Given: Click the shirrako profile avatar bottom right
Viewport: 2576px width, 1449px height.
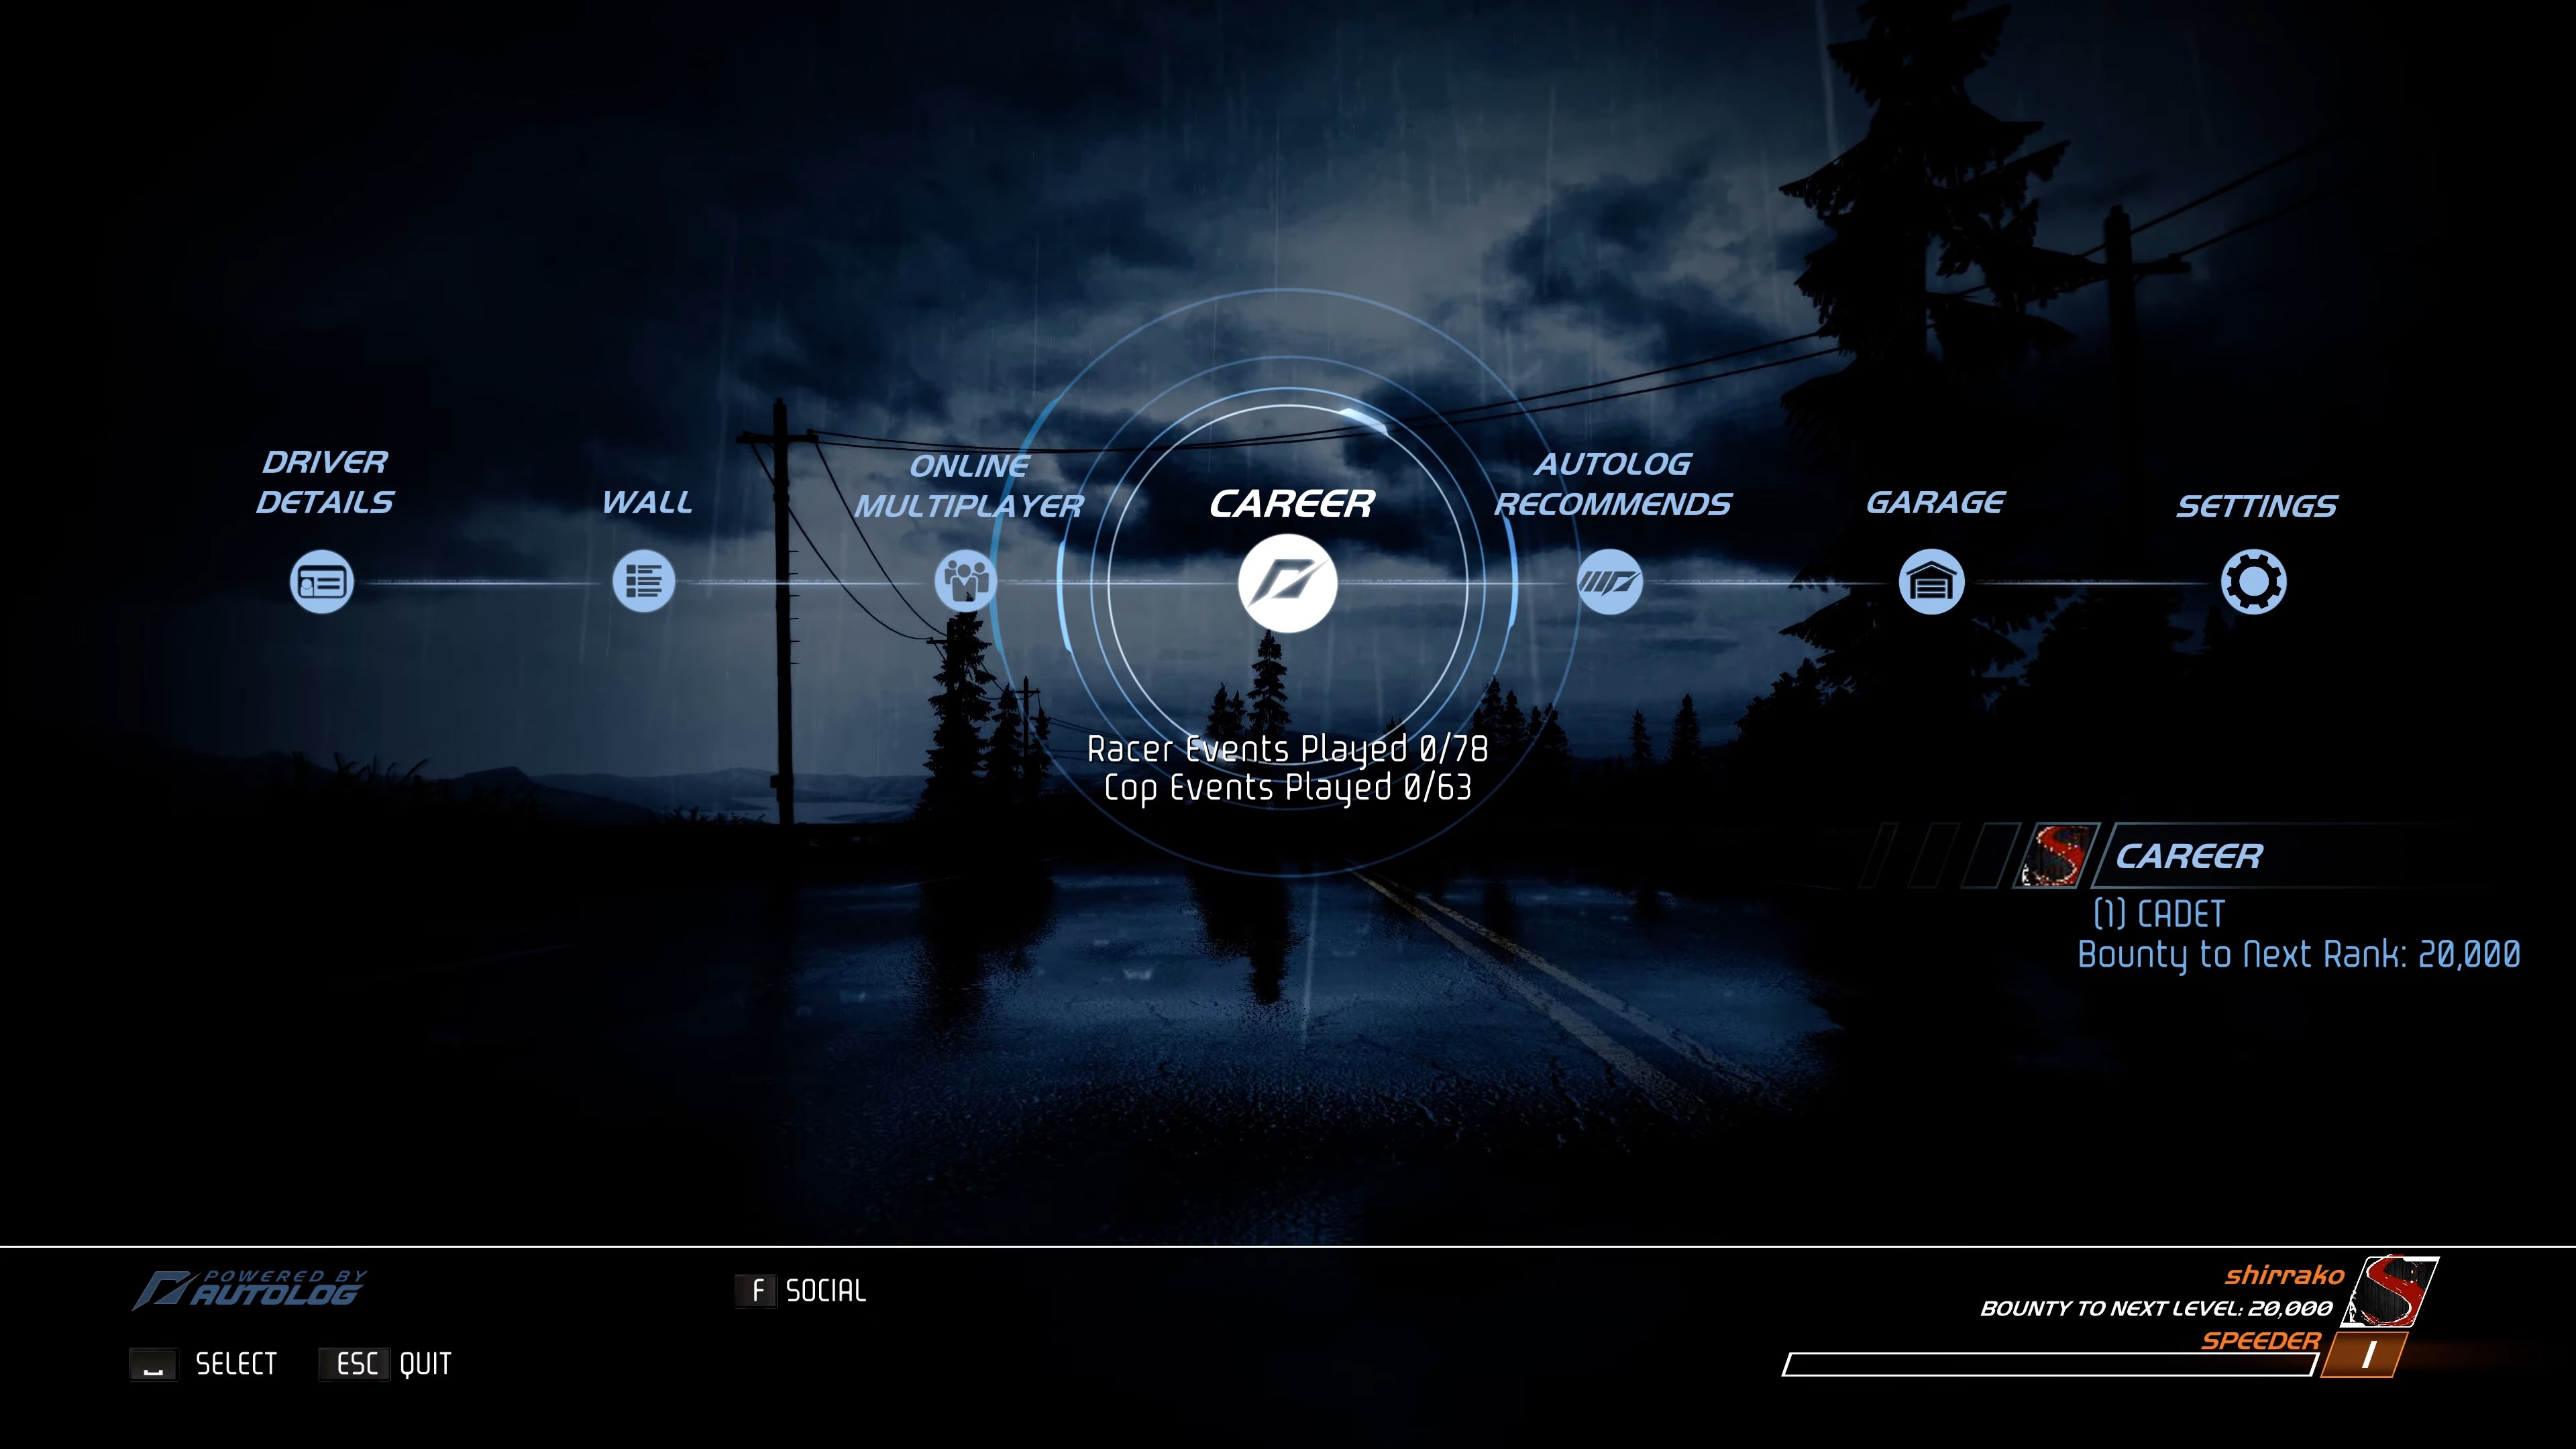Looking at the screenshot, I should tap(2391, 1291).
